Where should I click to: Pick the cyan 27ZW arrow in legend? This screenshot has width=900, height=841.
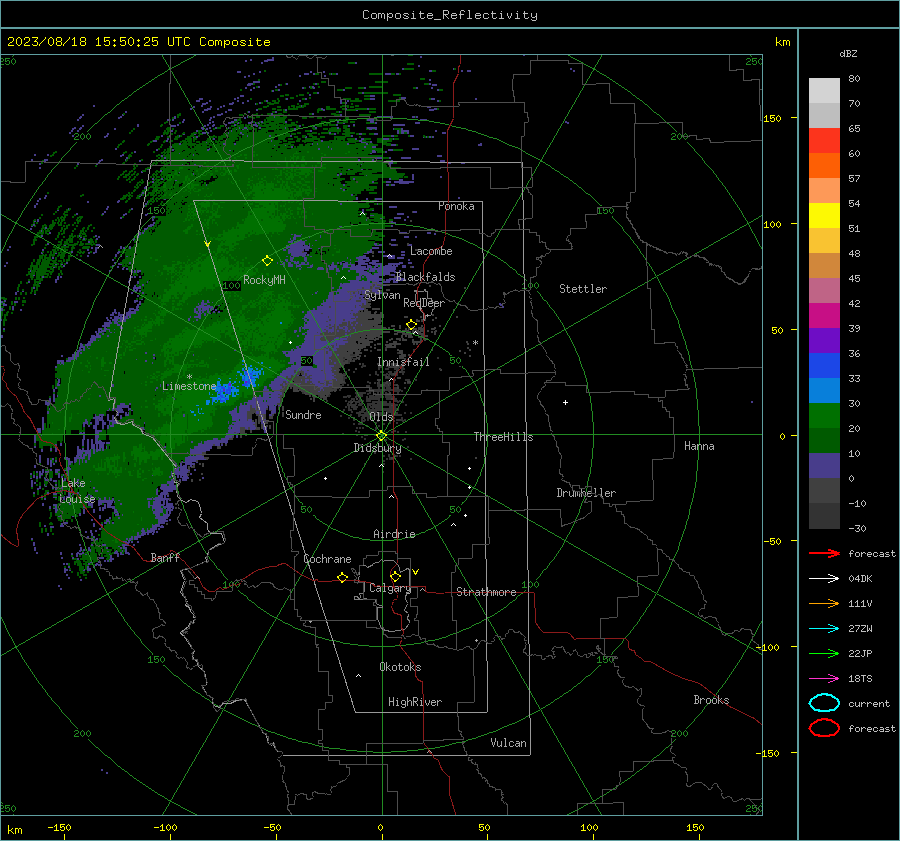click(824, 629)
